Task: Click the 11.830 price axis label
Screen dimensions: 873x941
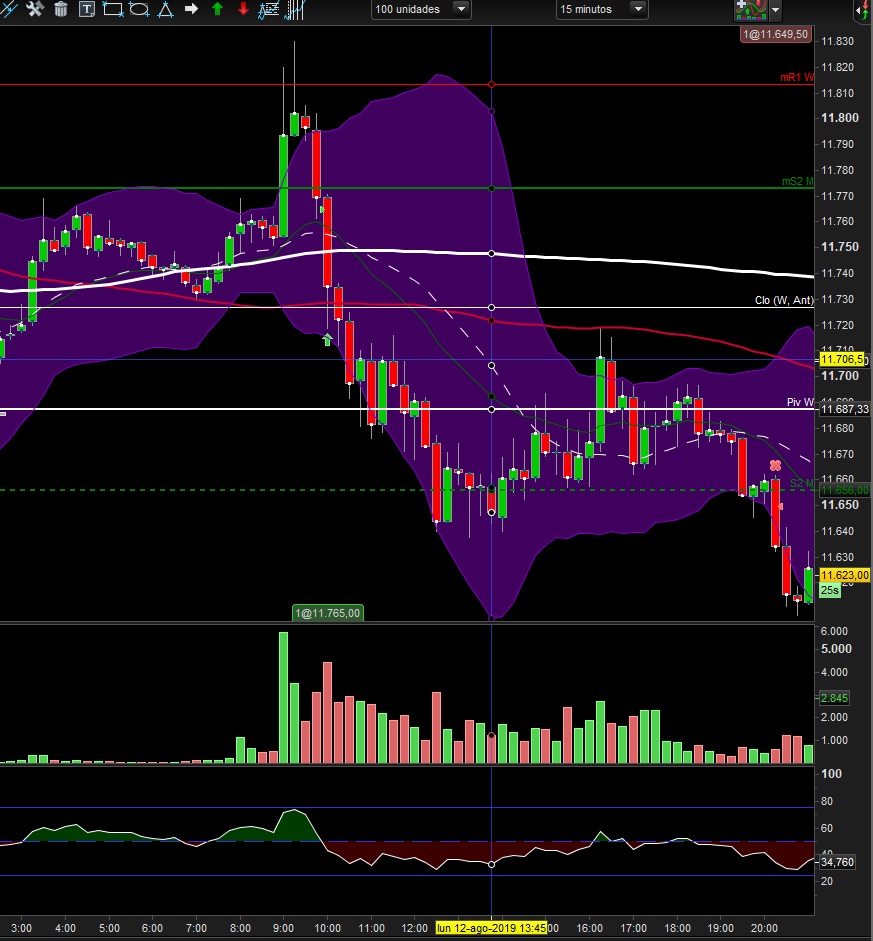Action: [x=837, y=41]
